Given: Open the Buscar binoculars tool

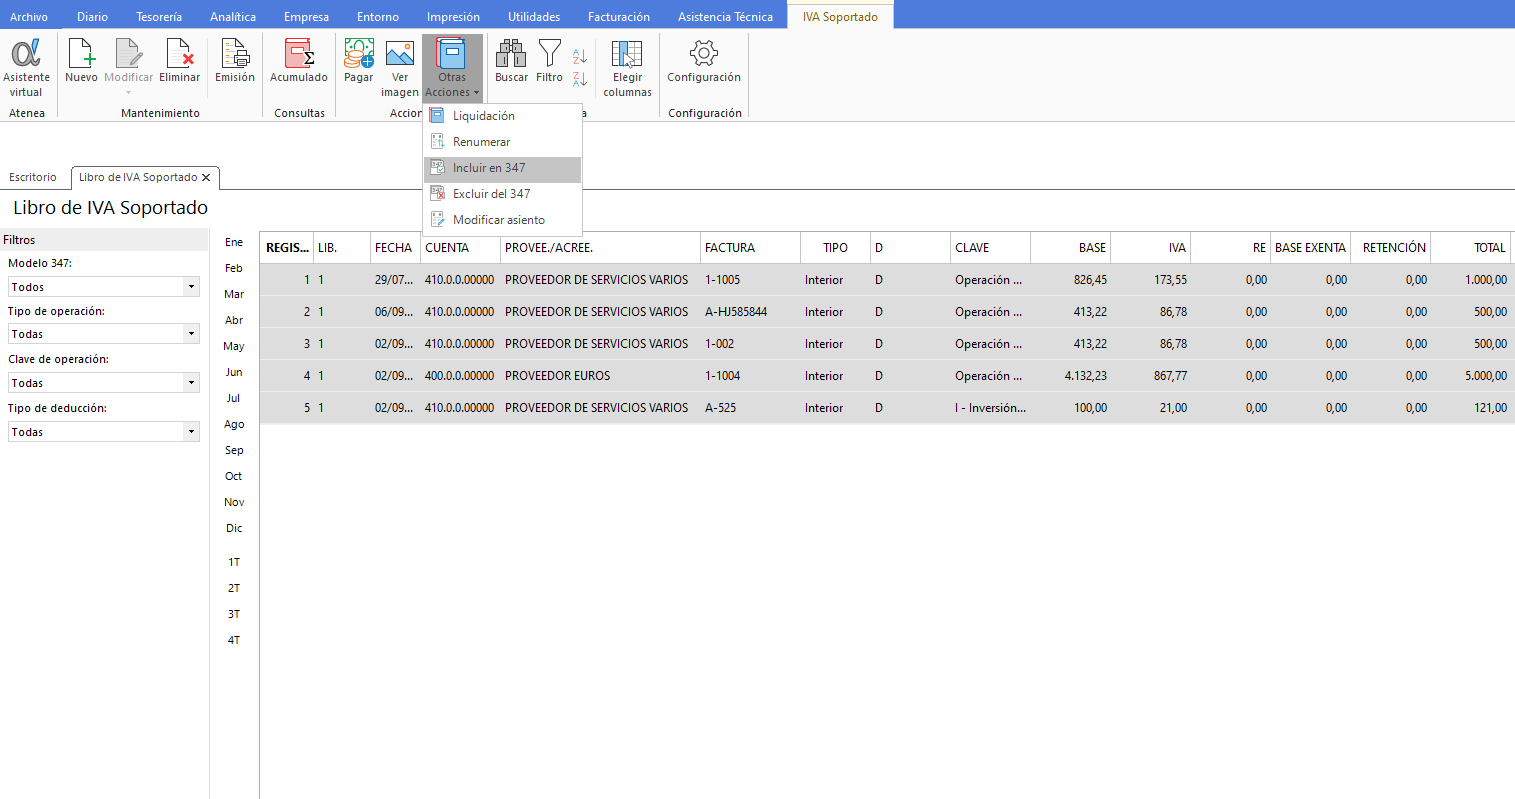Looking at the screenshot, I should point(511,62).
